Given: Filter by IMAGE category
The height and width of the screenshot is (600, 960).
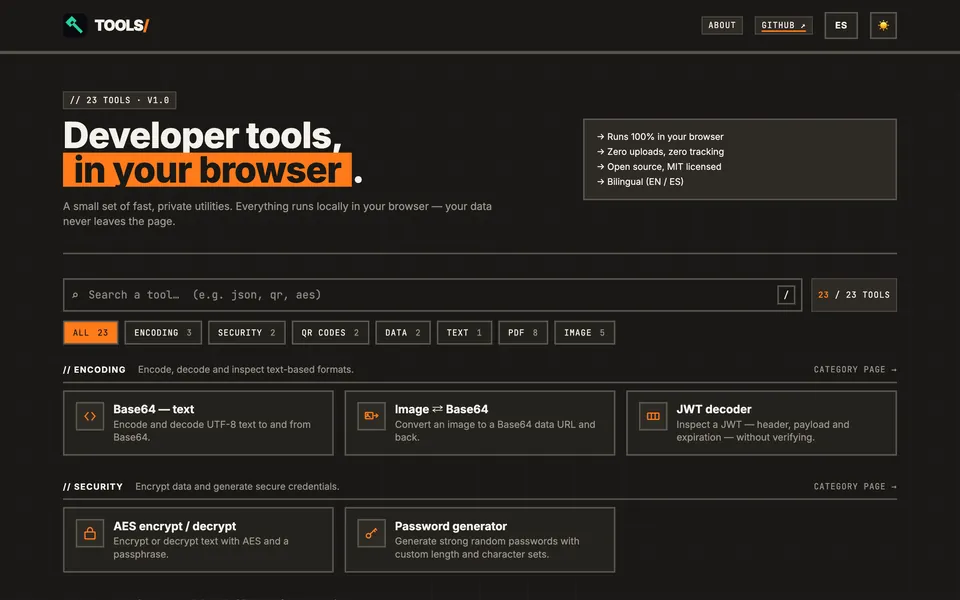Looking at the screenshot, I should [x=584, y=332].
